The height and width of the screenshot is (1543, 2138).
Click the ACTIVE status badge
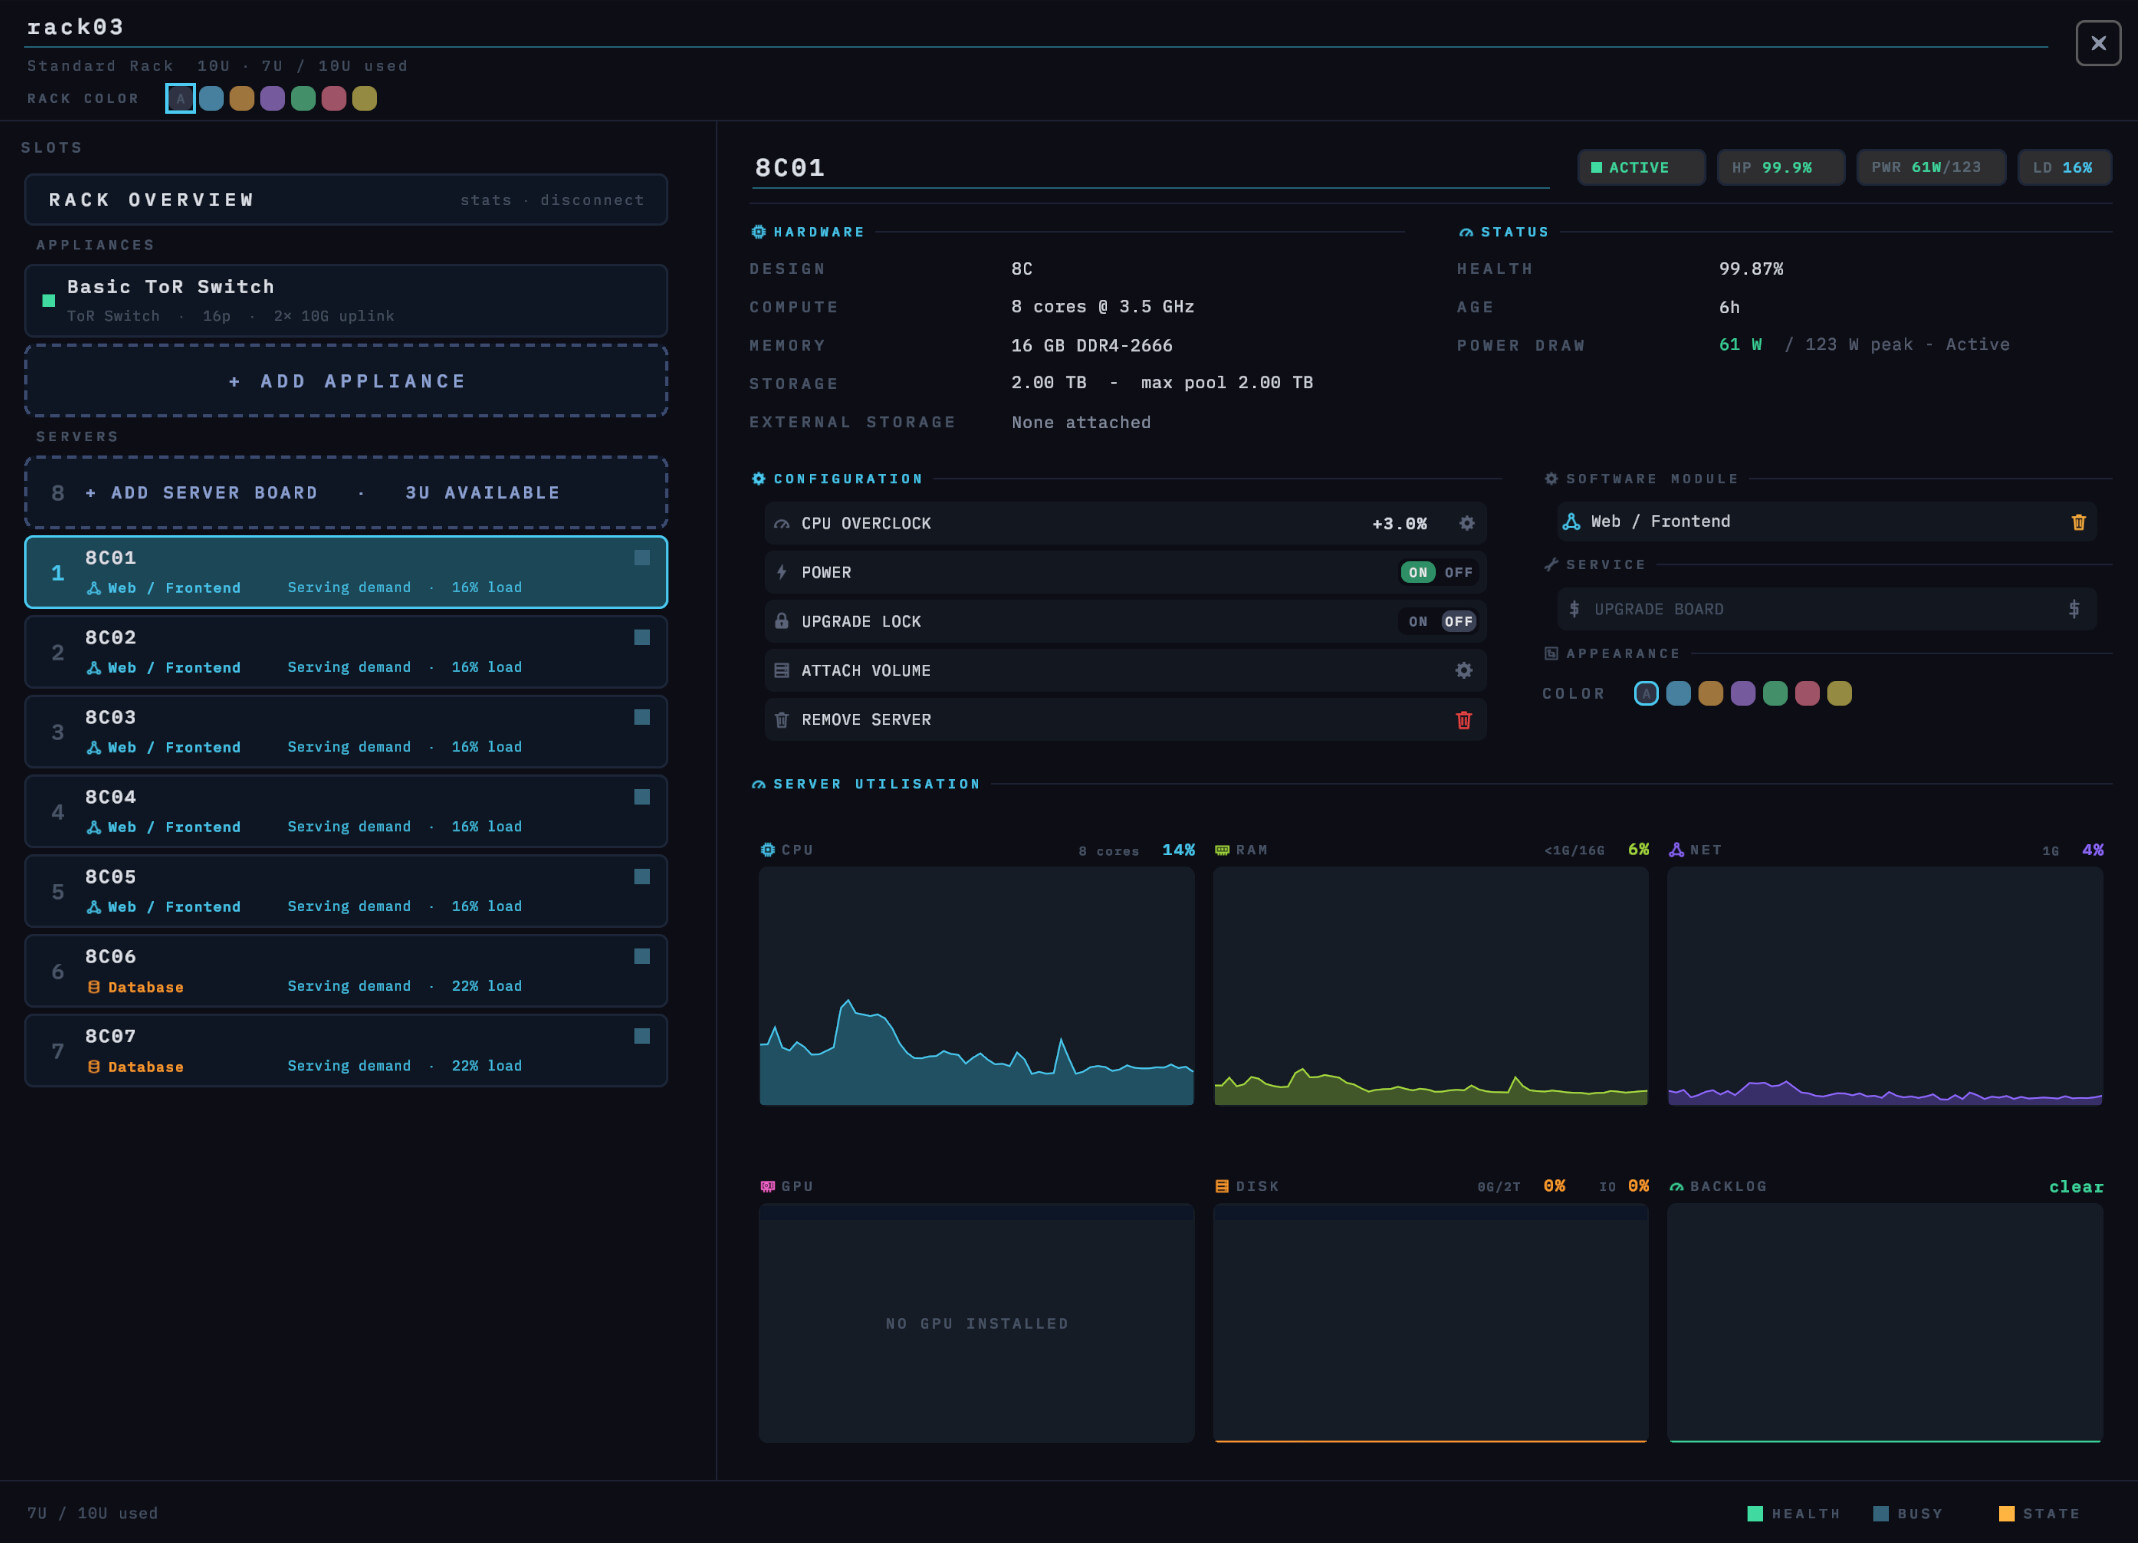tap(1641, 168)
